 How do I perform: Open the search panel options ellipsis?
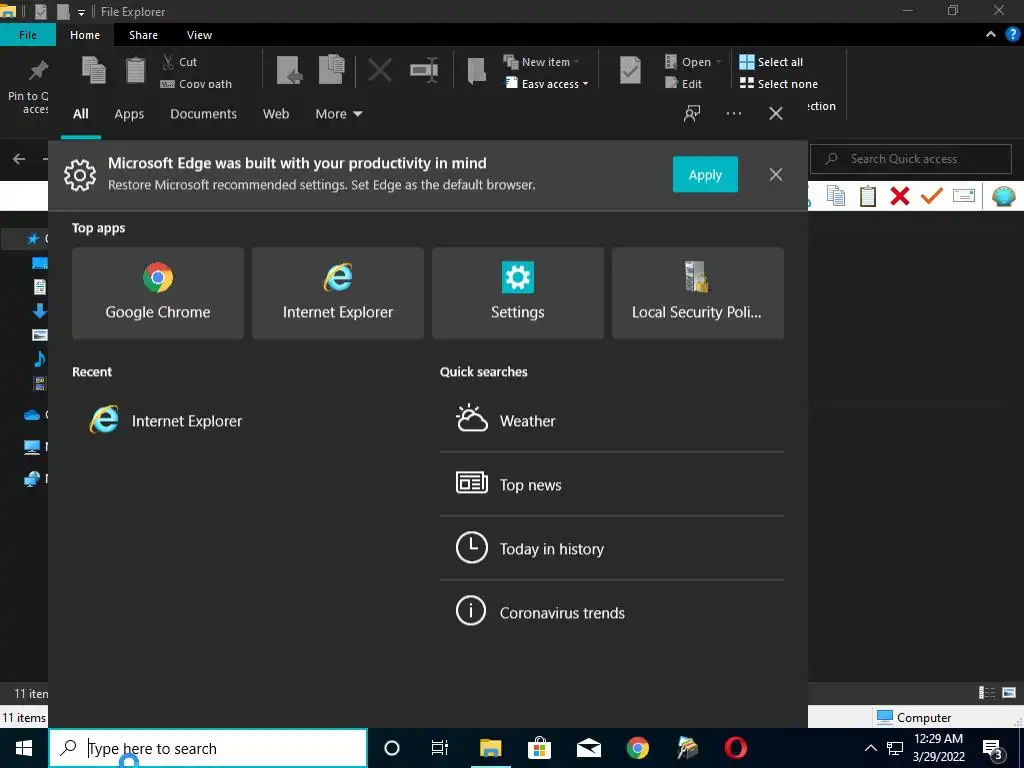coord(733,114)
